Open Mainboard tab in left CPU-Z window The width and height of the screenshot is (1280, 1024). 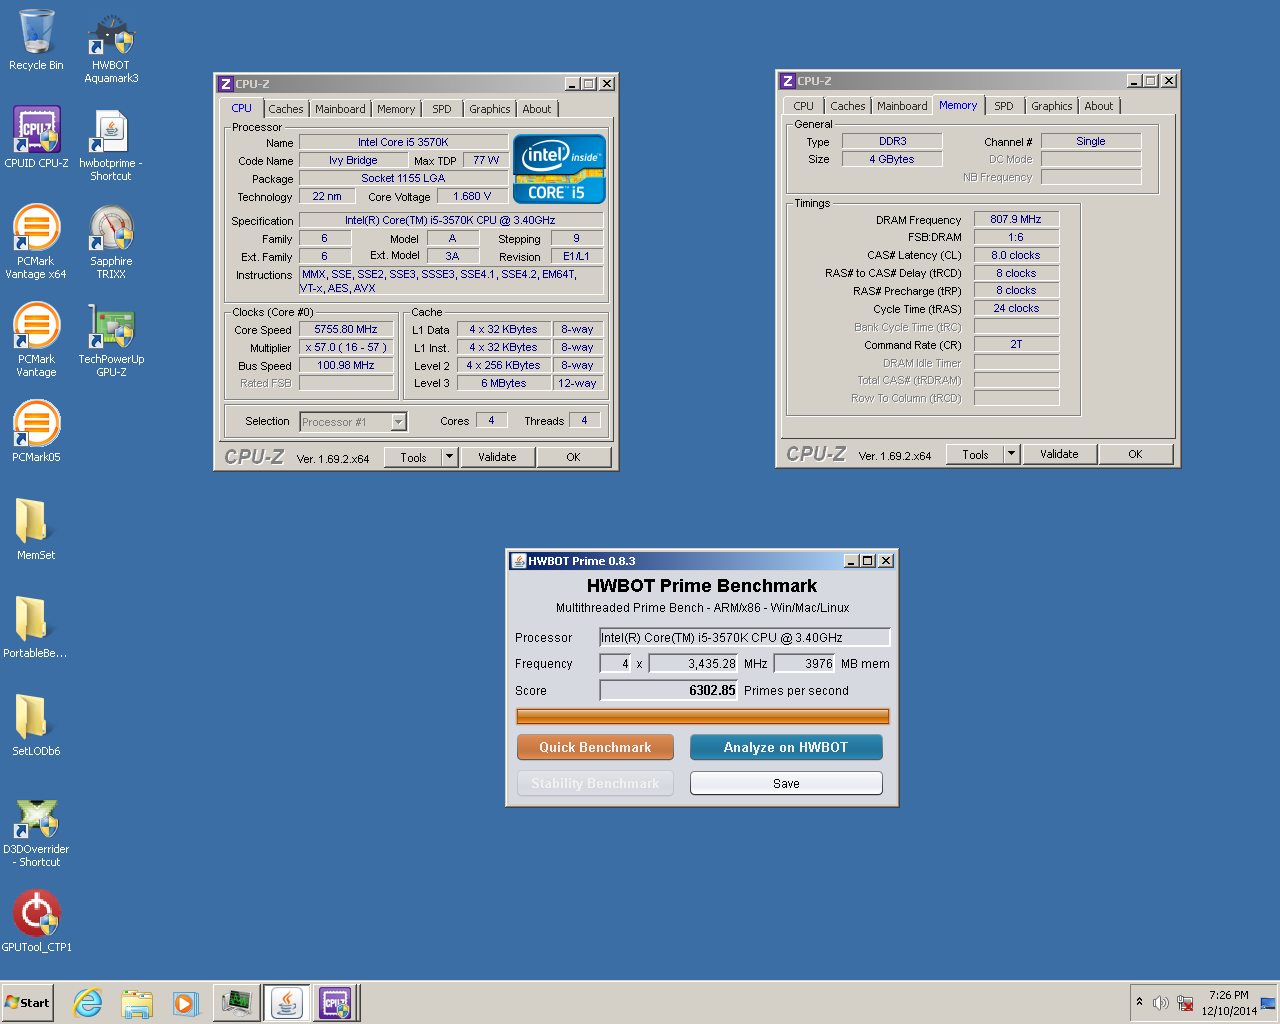coord(340,109)
